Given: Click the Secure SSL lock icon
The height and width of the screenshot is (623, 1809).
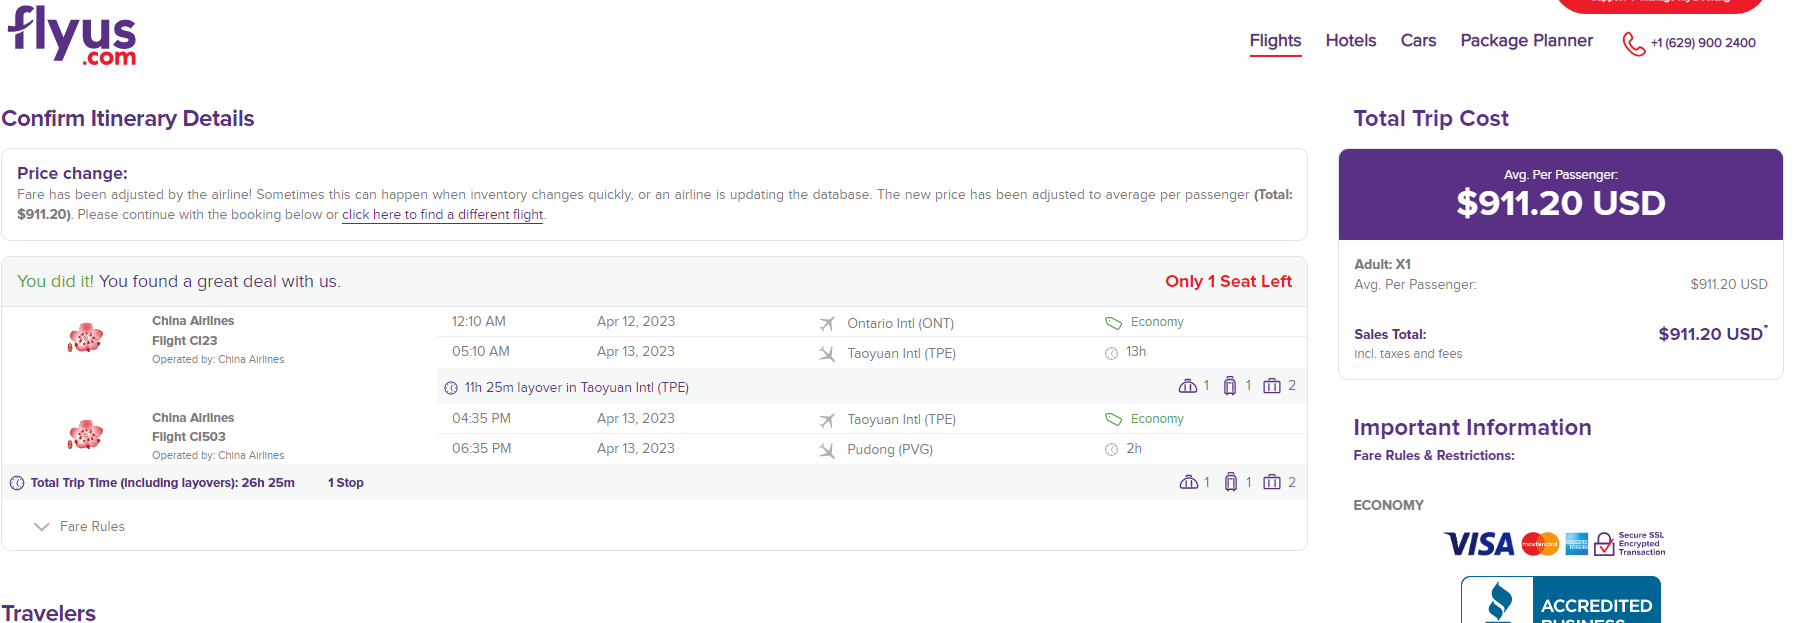Looking at the screenshot, I should pyautogui.click(x=1604, y=544).
